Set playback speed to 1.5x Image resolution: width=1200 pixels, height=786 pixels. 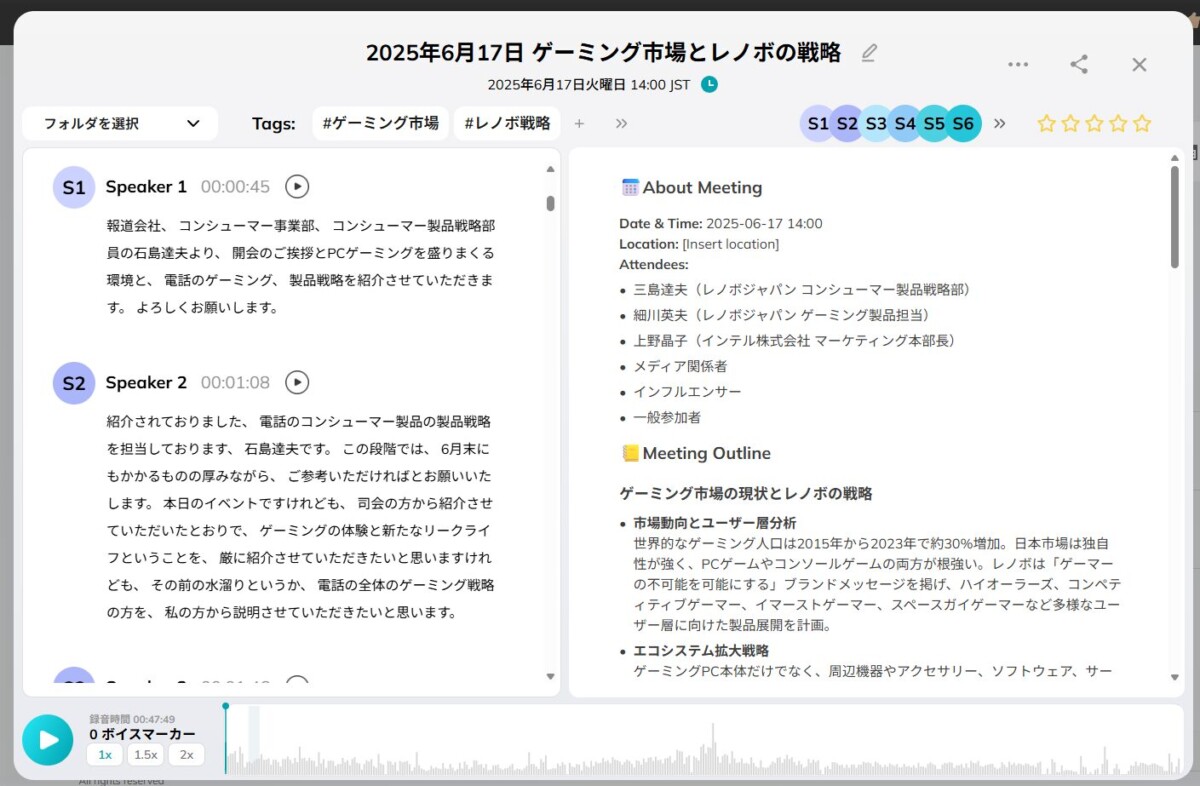coord(145,755)
